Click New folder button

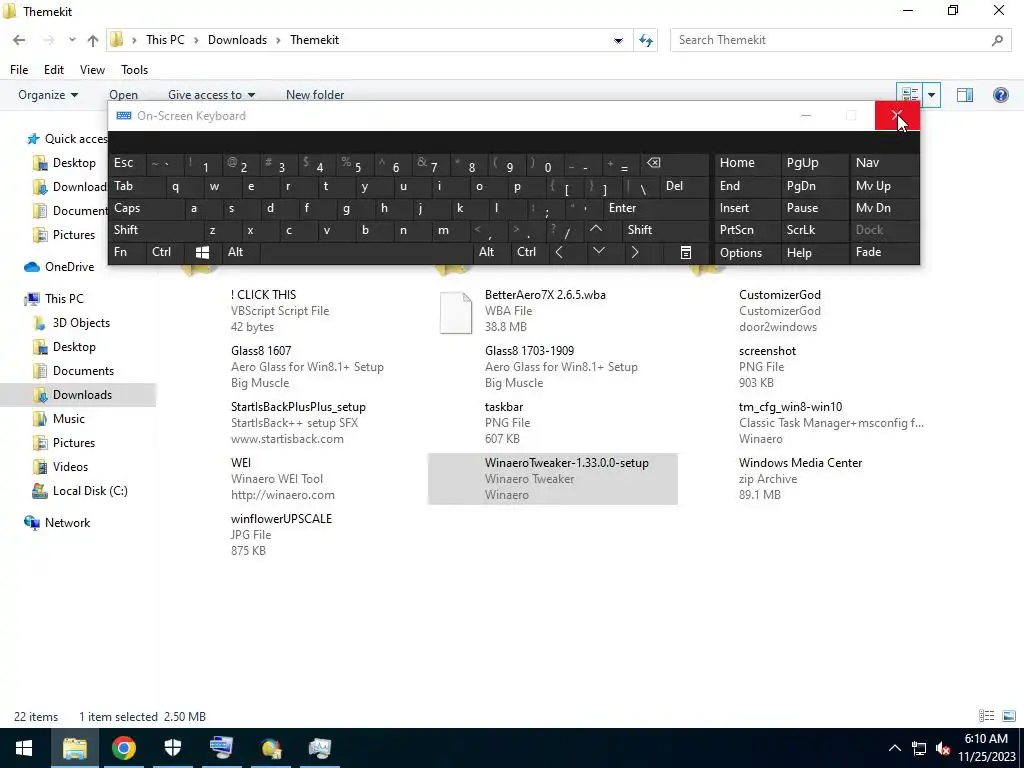click(315, 95)
